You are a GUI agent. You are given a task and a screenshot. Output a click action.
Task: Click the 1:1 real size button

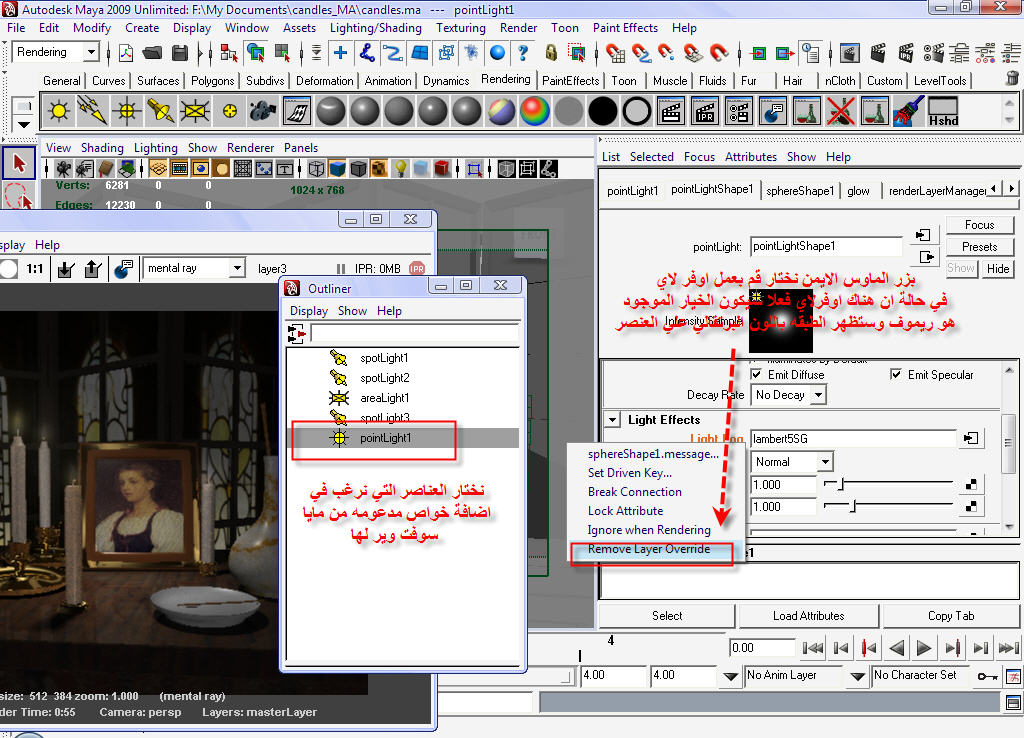(x=35, y=268)
